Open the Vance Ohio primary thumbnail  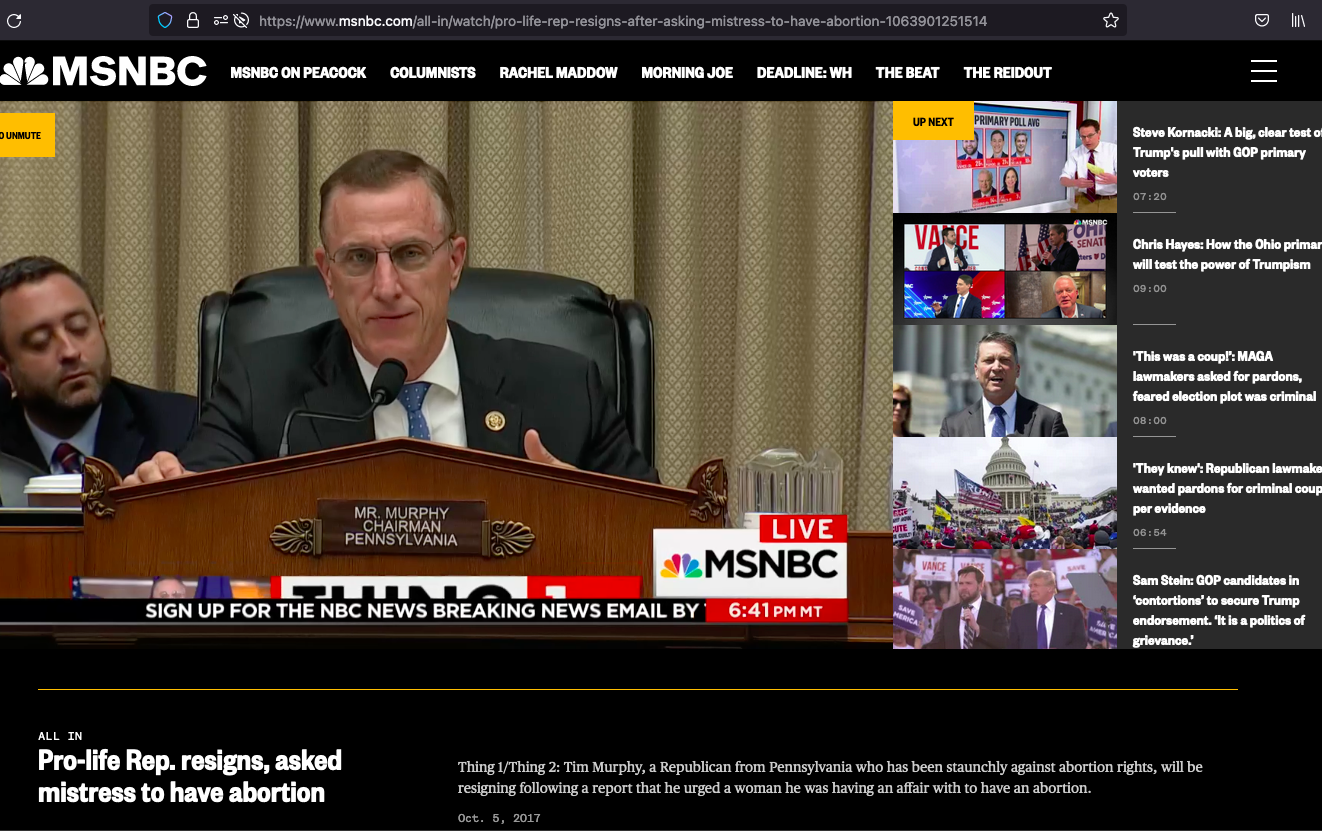[1005, 269]
